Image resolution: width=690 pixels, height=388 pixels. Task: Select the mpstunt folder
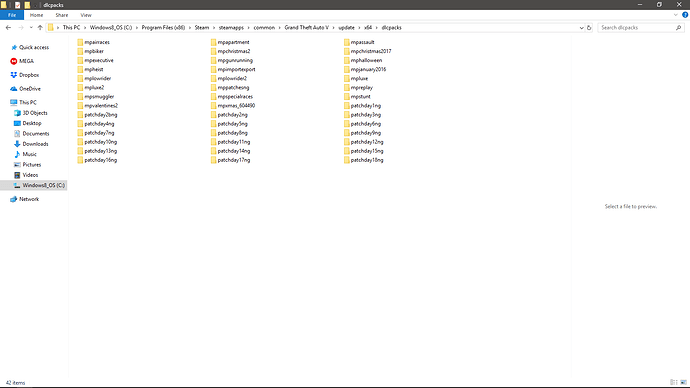click(x=357, y=97)
